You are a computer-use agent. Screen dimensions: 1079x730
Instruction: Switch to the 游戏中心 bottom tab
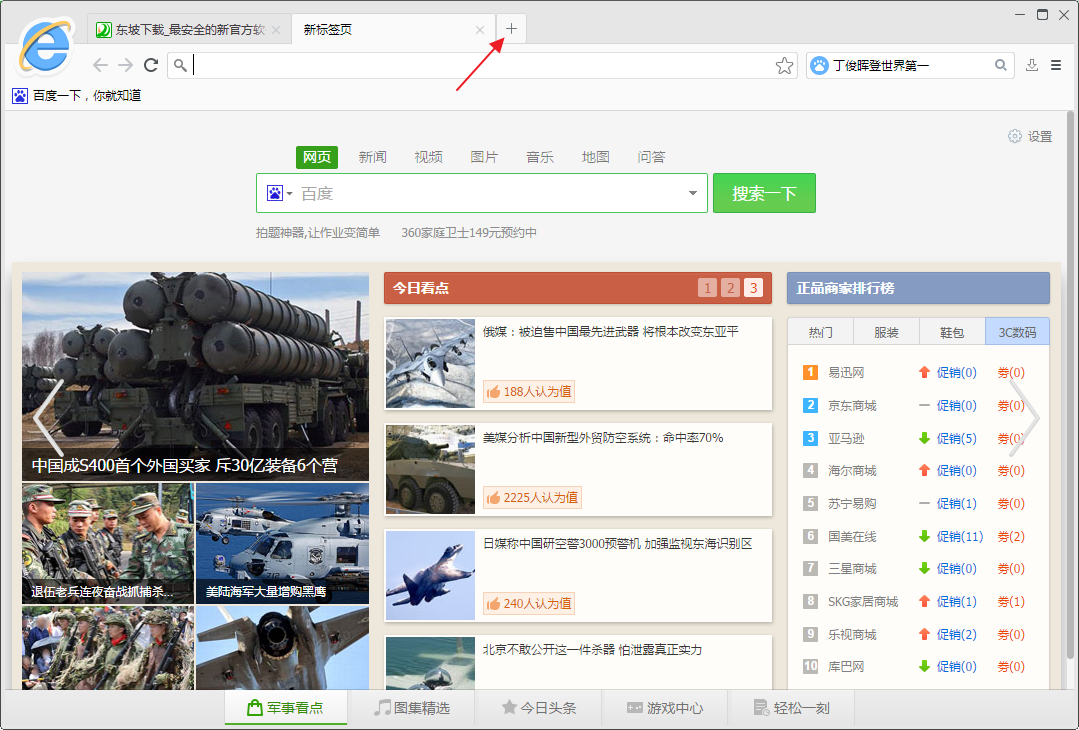(x=665, y=707)
